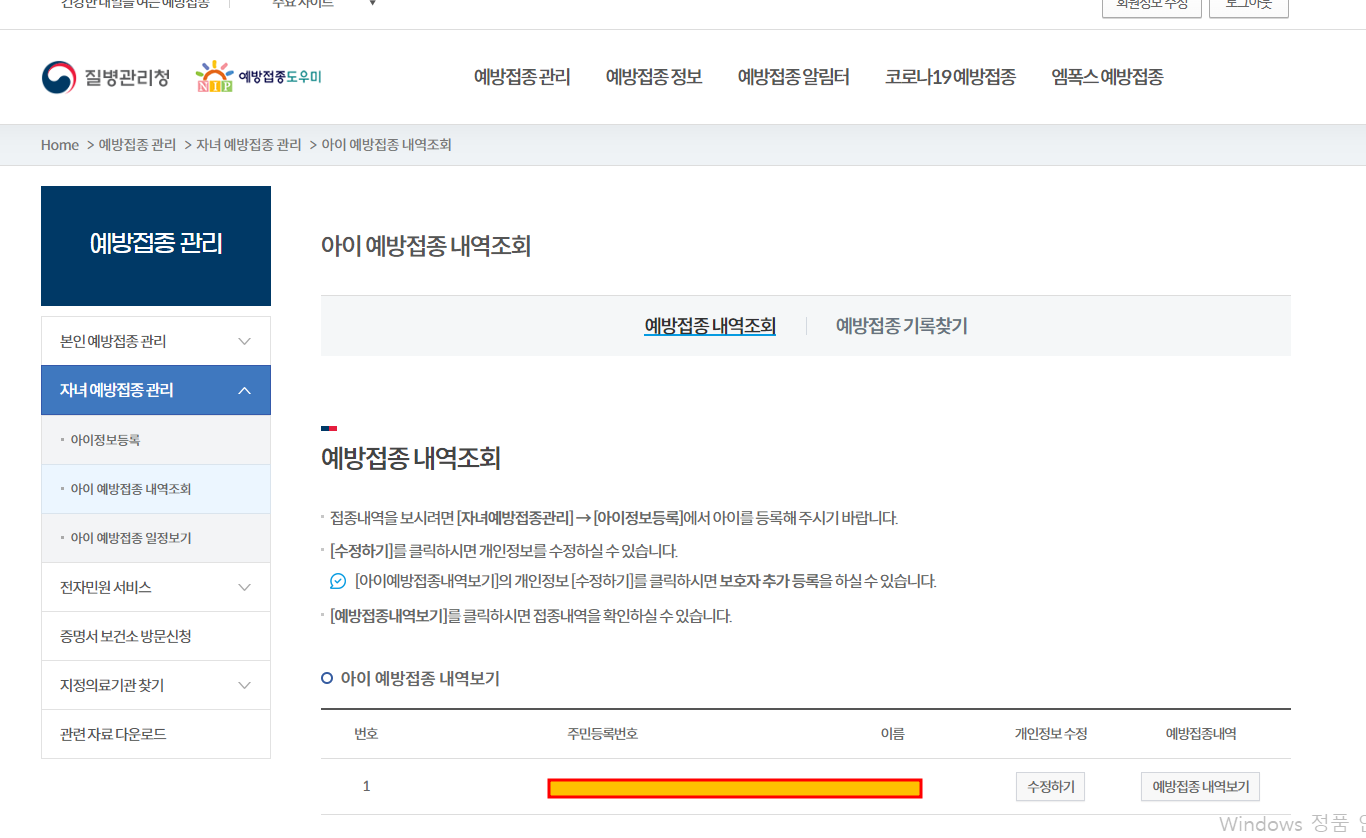Viewport: 1366px width, 838px height.
Task: Click the 예방접종 관리 sidebar title box
Action: (156, 246)
